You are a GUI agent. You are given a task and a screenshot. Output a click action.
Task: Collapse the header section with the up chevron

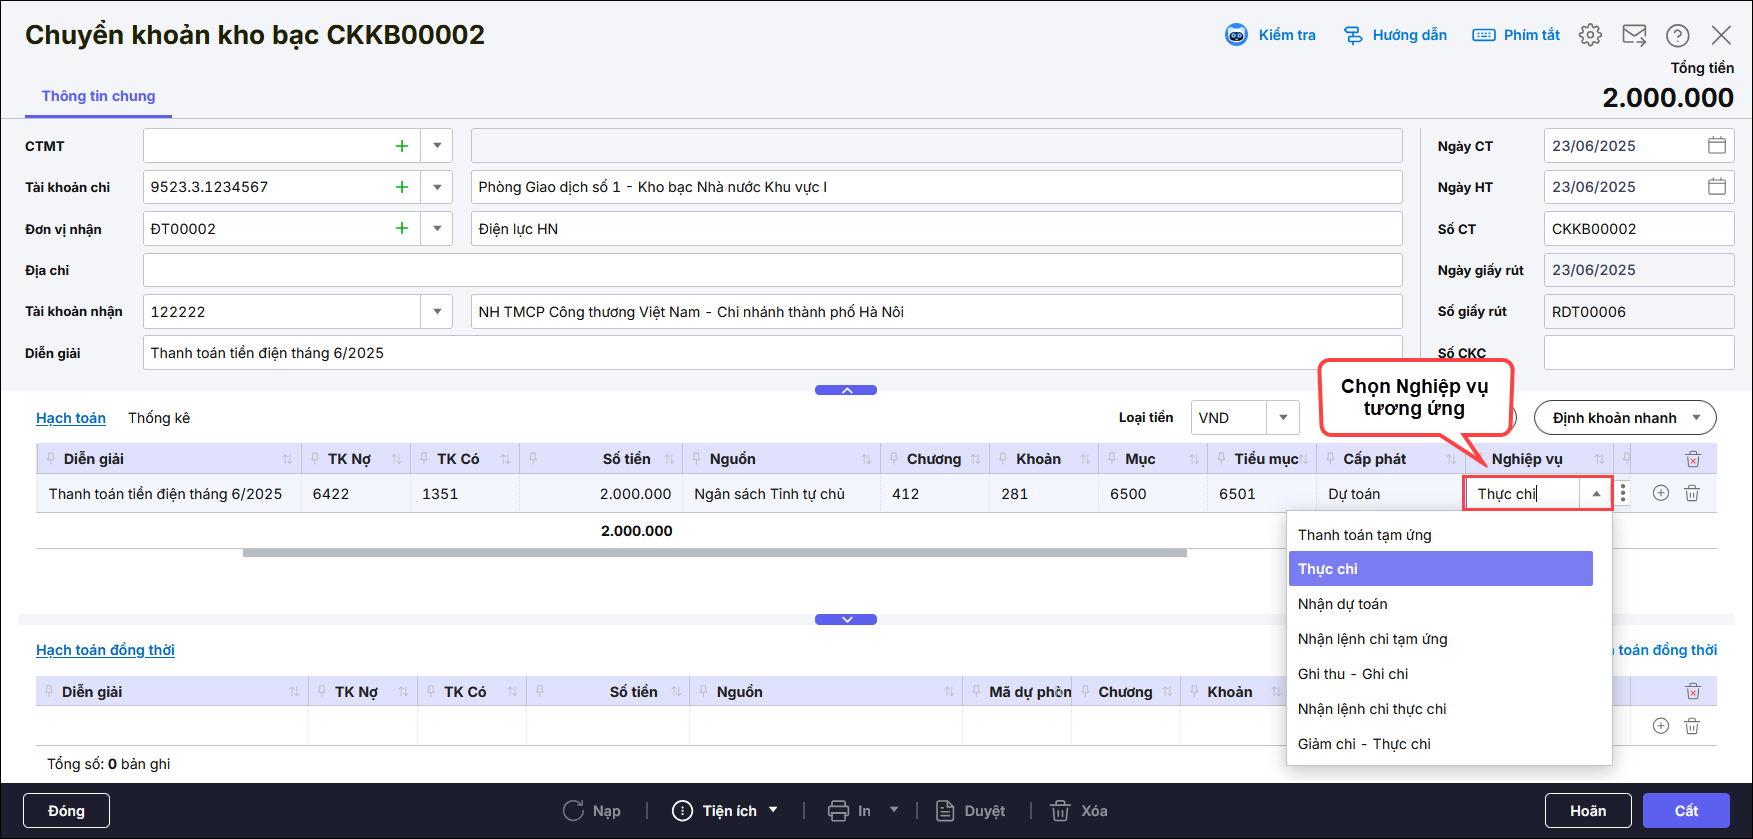tap(846, 390)
